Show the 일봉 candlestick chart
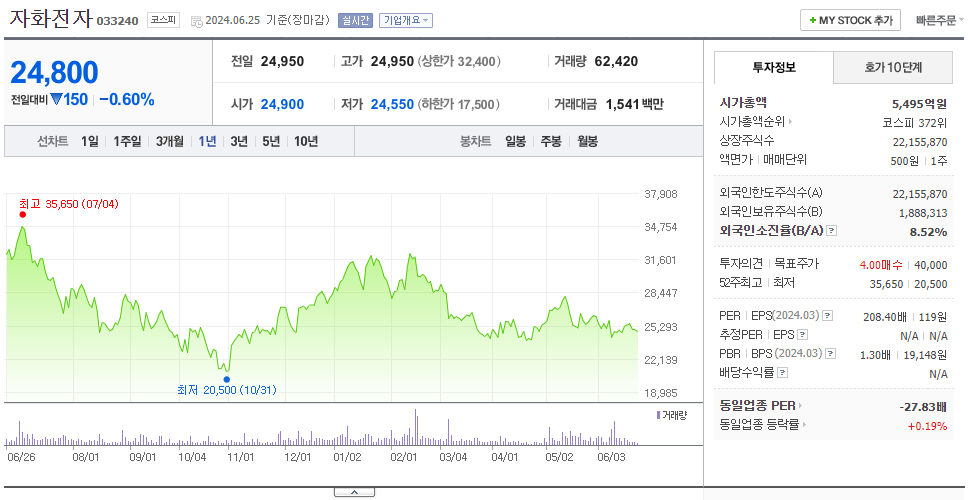This screenshot has height=500, width=968. [515, 141]
